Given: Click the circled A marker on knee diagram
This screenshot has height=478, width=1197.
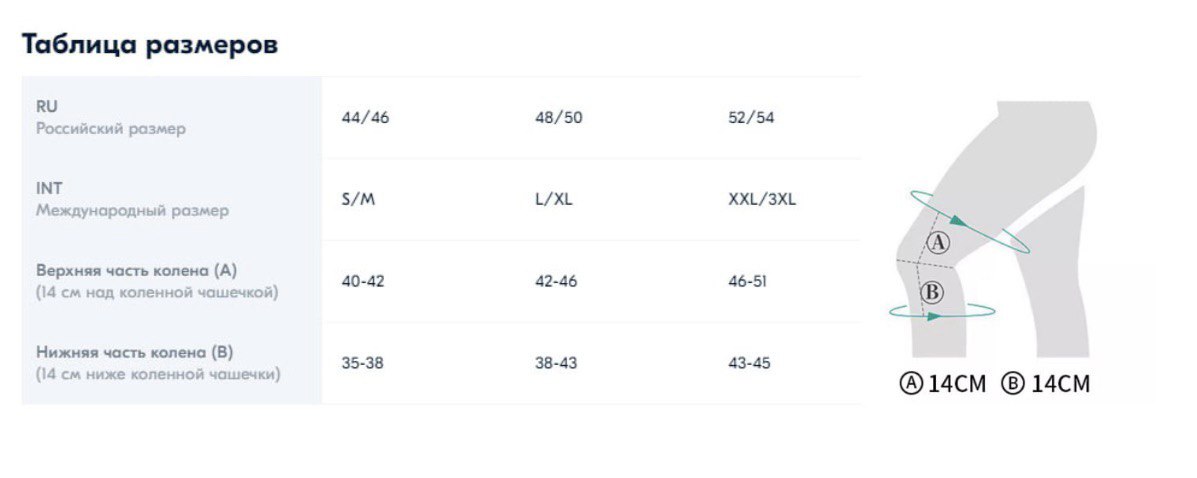Looking at the screenshot, I should pyautogui.click(x=938, y=244).
